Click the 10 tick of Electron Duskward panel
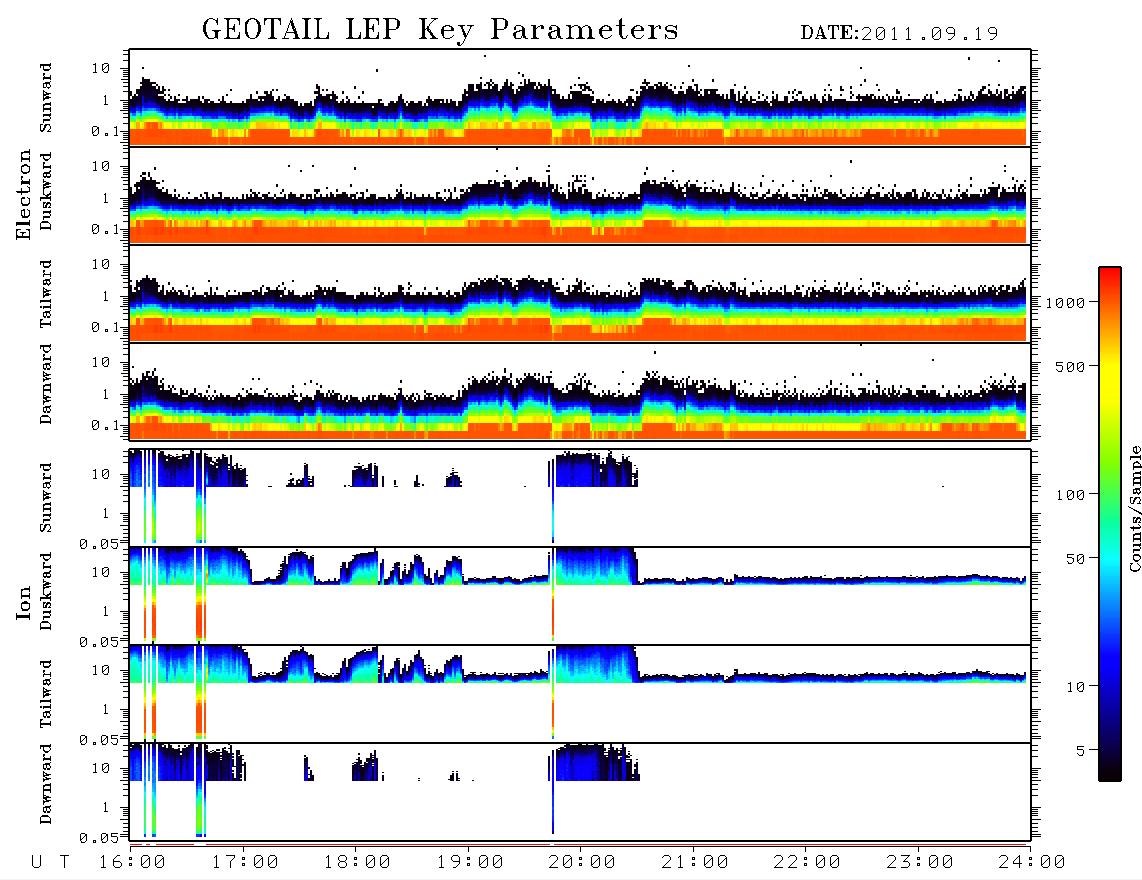The height and width of the screenshot is (880, 1142). tap(101, 166)
